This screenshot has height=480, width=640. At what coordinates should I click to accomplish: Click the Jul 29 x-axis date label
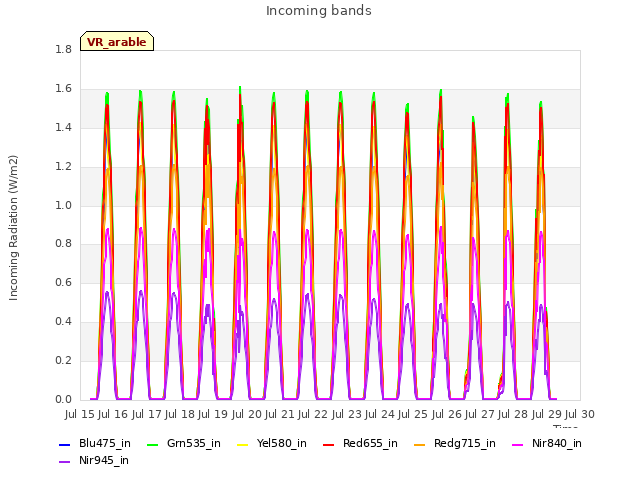pyautogui.click(x=547, y=414)
